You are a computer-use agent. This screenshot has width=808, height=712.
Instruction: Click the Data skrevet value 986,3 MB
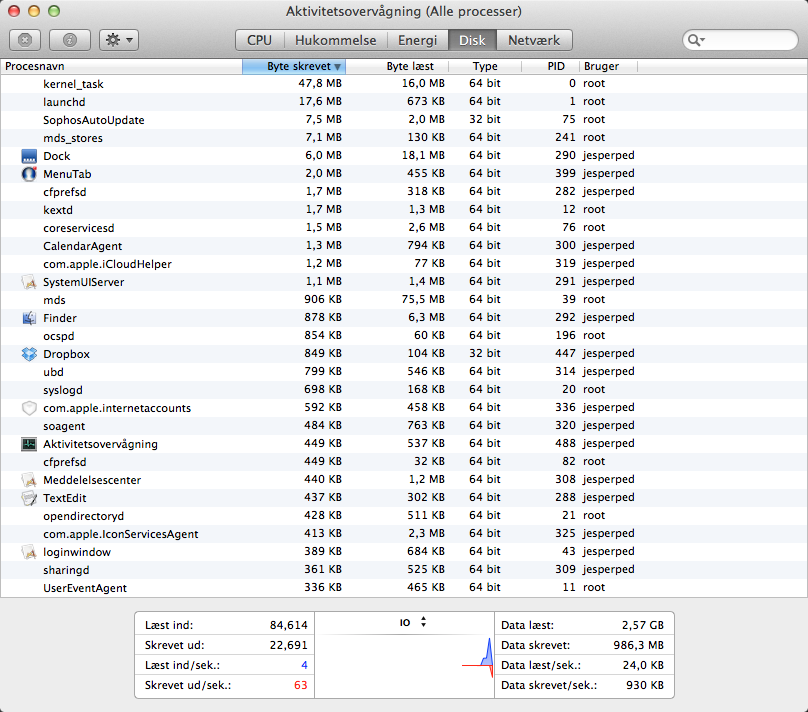638,645
